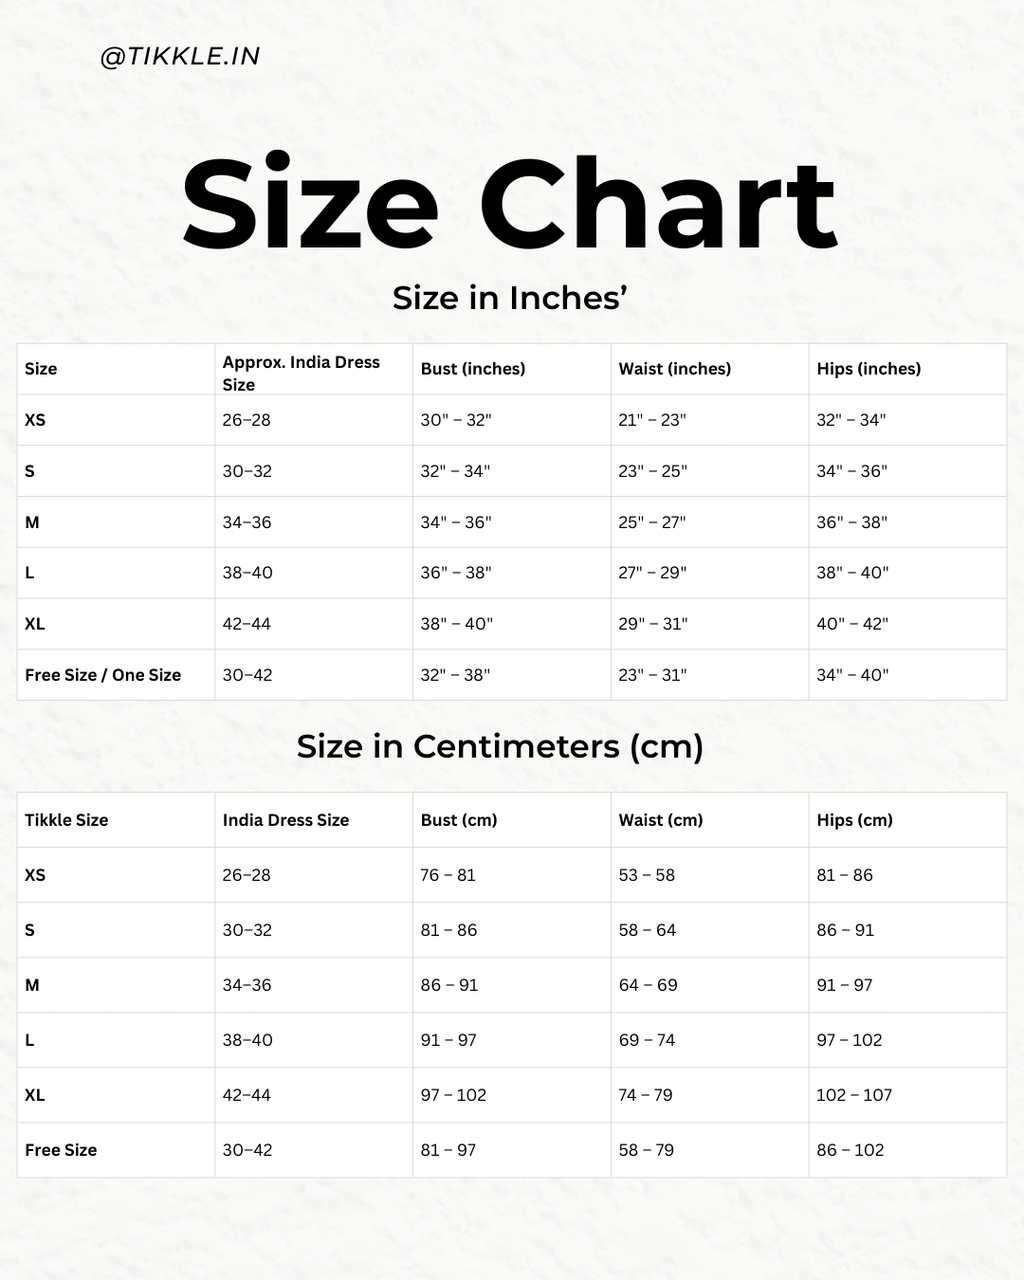The height and width of the screenshot is (1280, 1024).
Task: Click the Hips (inches) column header
Action: (x=869, y=369)
